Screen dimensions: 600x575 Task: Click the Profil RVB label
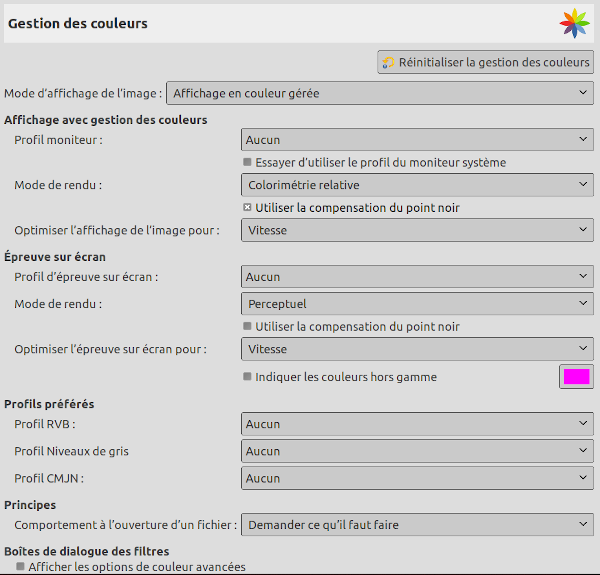pos(45,424)
